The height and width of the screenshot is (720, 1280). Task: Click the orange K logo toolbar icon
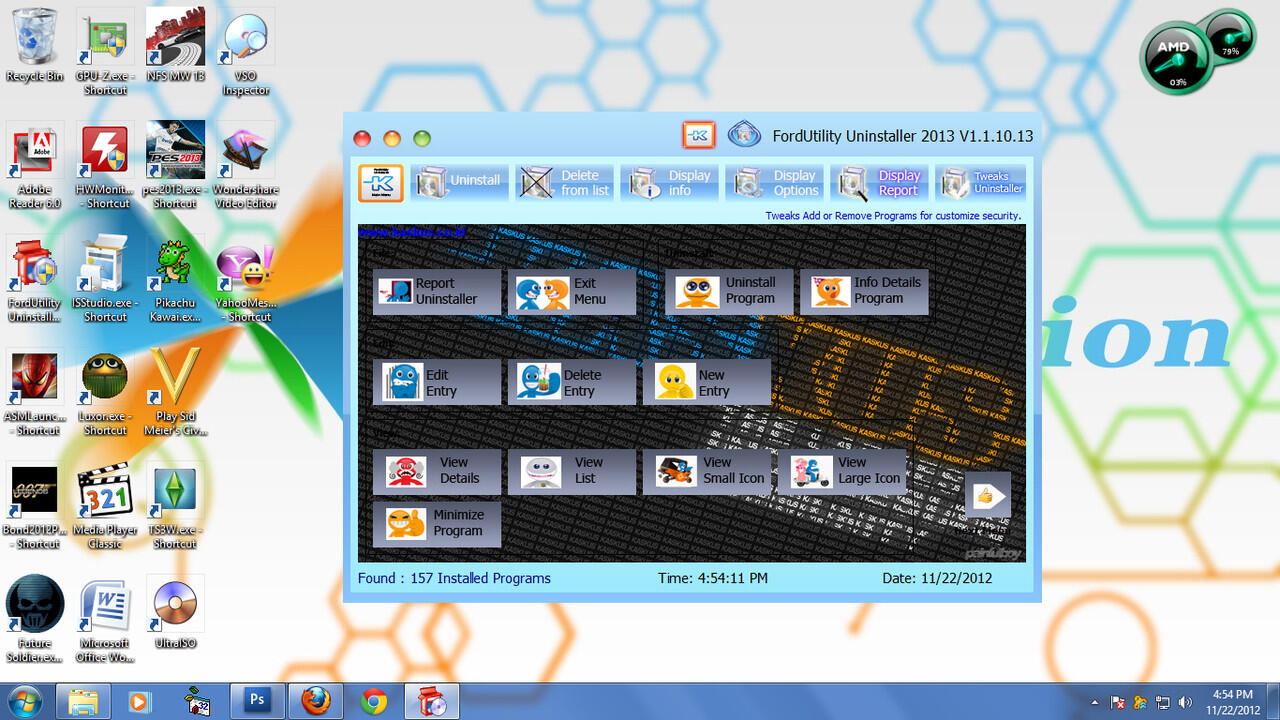(380, 183)
